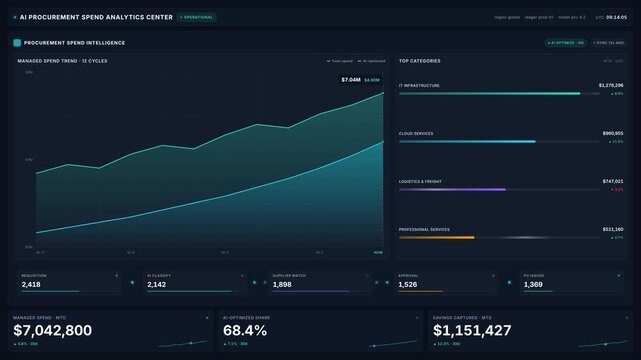This screenshot has height=360, width=641.
Task: Click the AI Procurement Spend Analytics Center title
Action: [x=96, y=17]
